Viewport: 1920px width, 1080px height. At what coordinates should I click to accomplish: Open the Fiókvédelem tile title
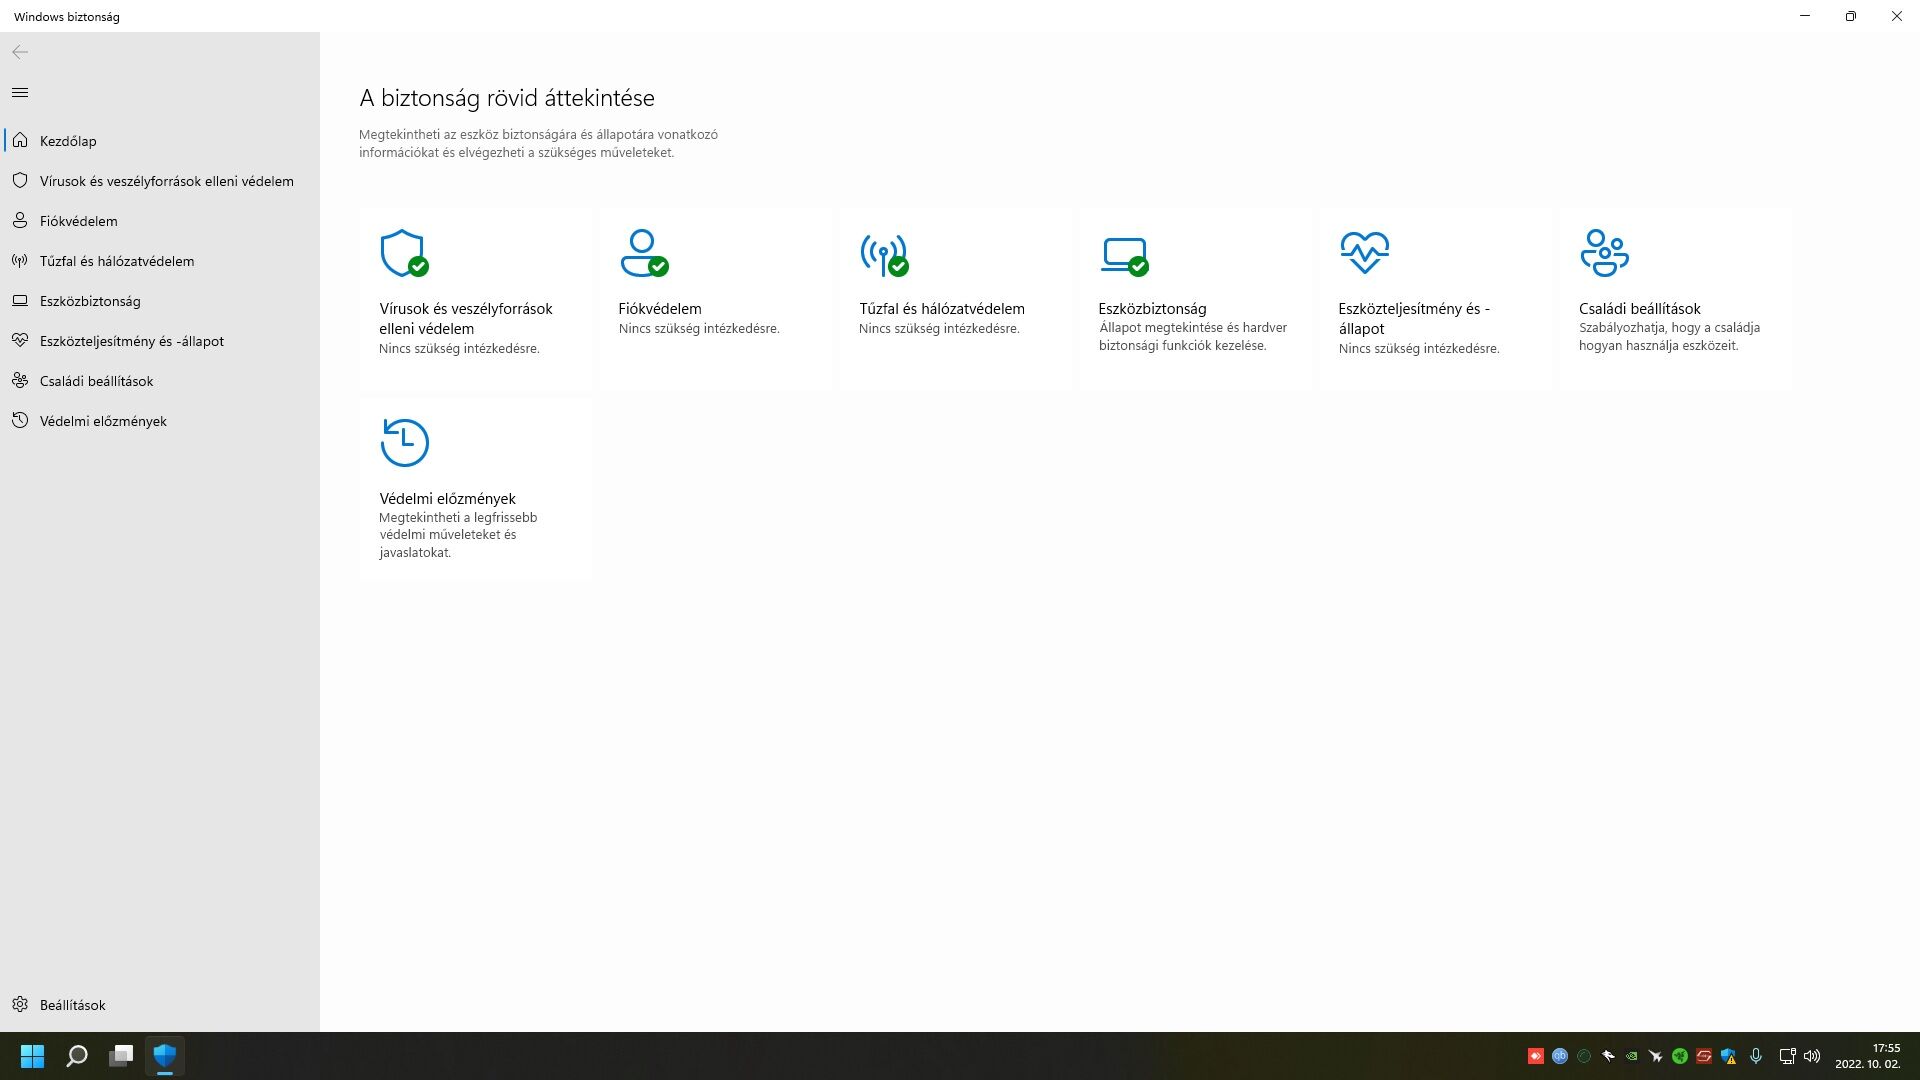660,309
